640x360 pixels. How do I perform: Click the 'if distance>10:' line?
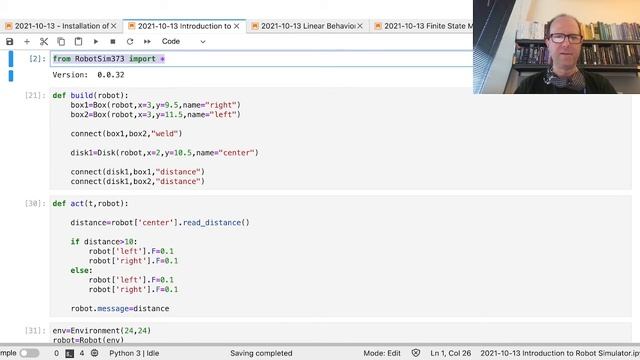click(x=104, y=242)
